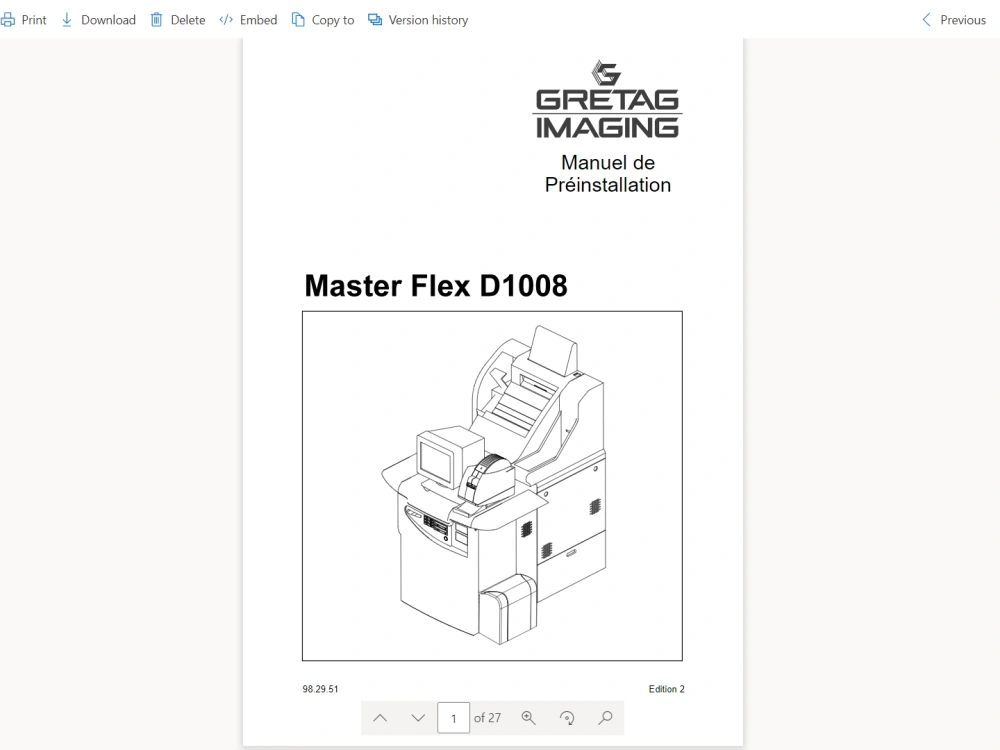The width and height of the screenshot is (1000, 750).
Task: Click the 'Master Flex D1008' title
Action: click(436, 286)
